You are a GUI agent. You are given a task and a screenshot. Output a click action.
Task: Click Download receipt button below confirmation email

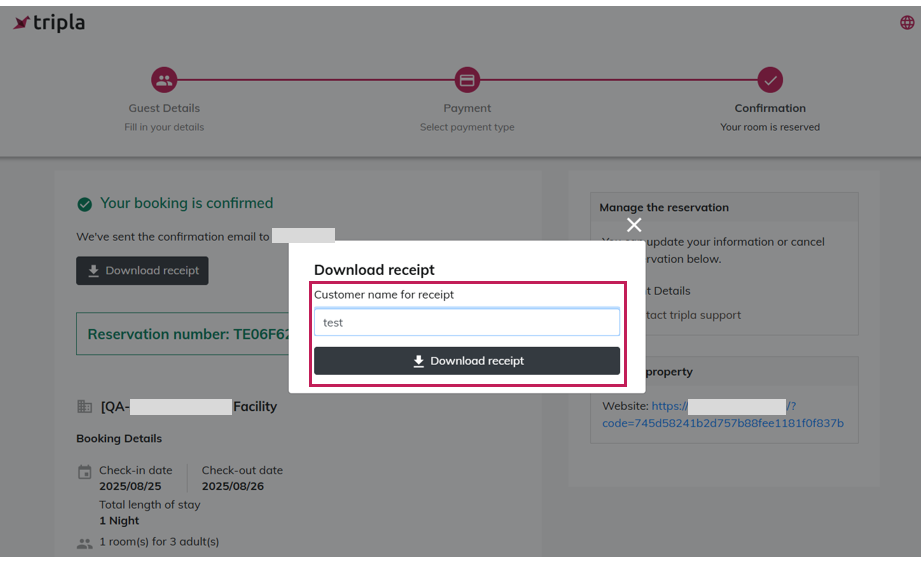142,271
